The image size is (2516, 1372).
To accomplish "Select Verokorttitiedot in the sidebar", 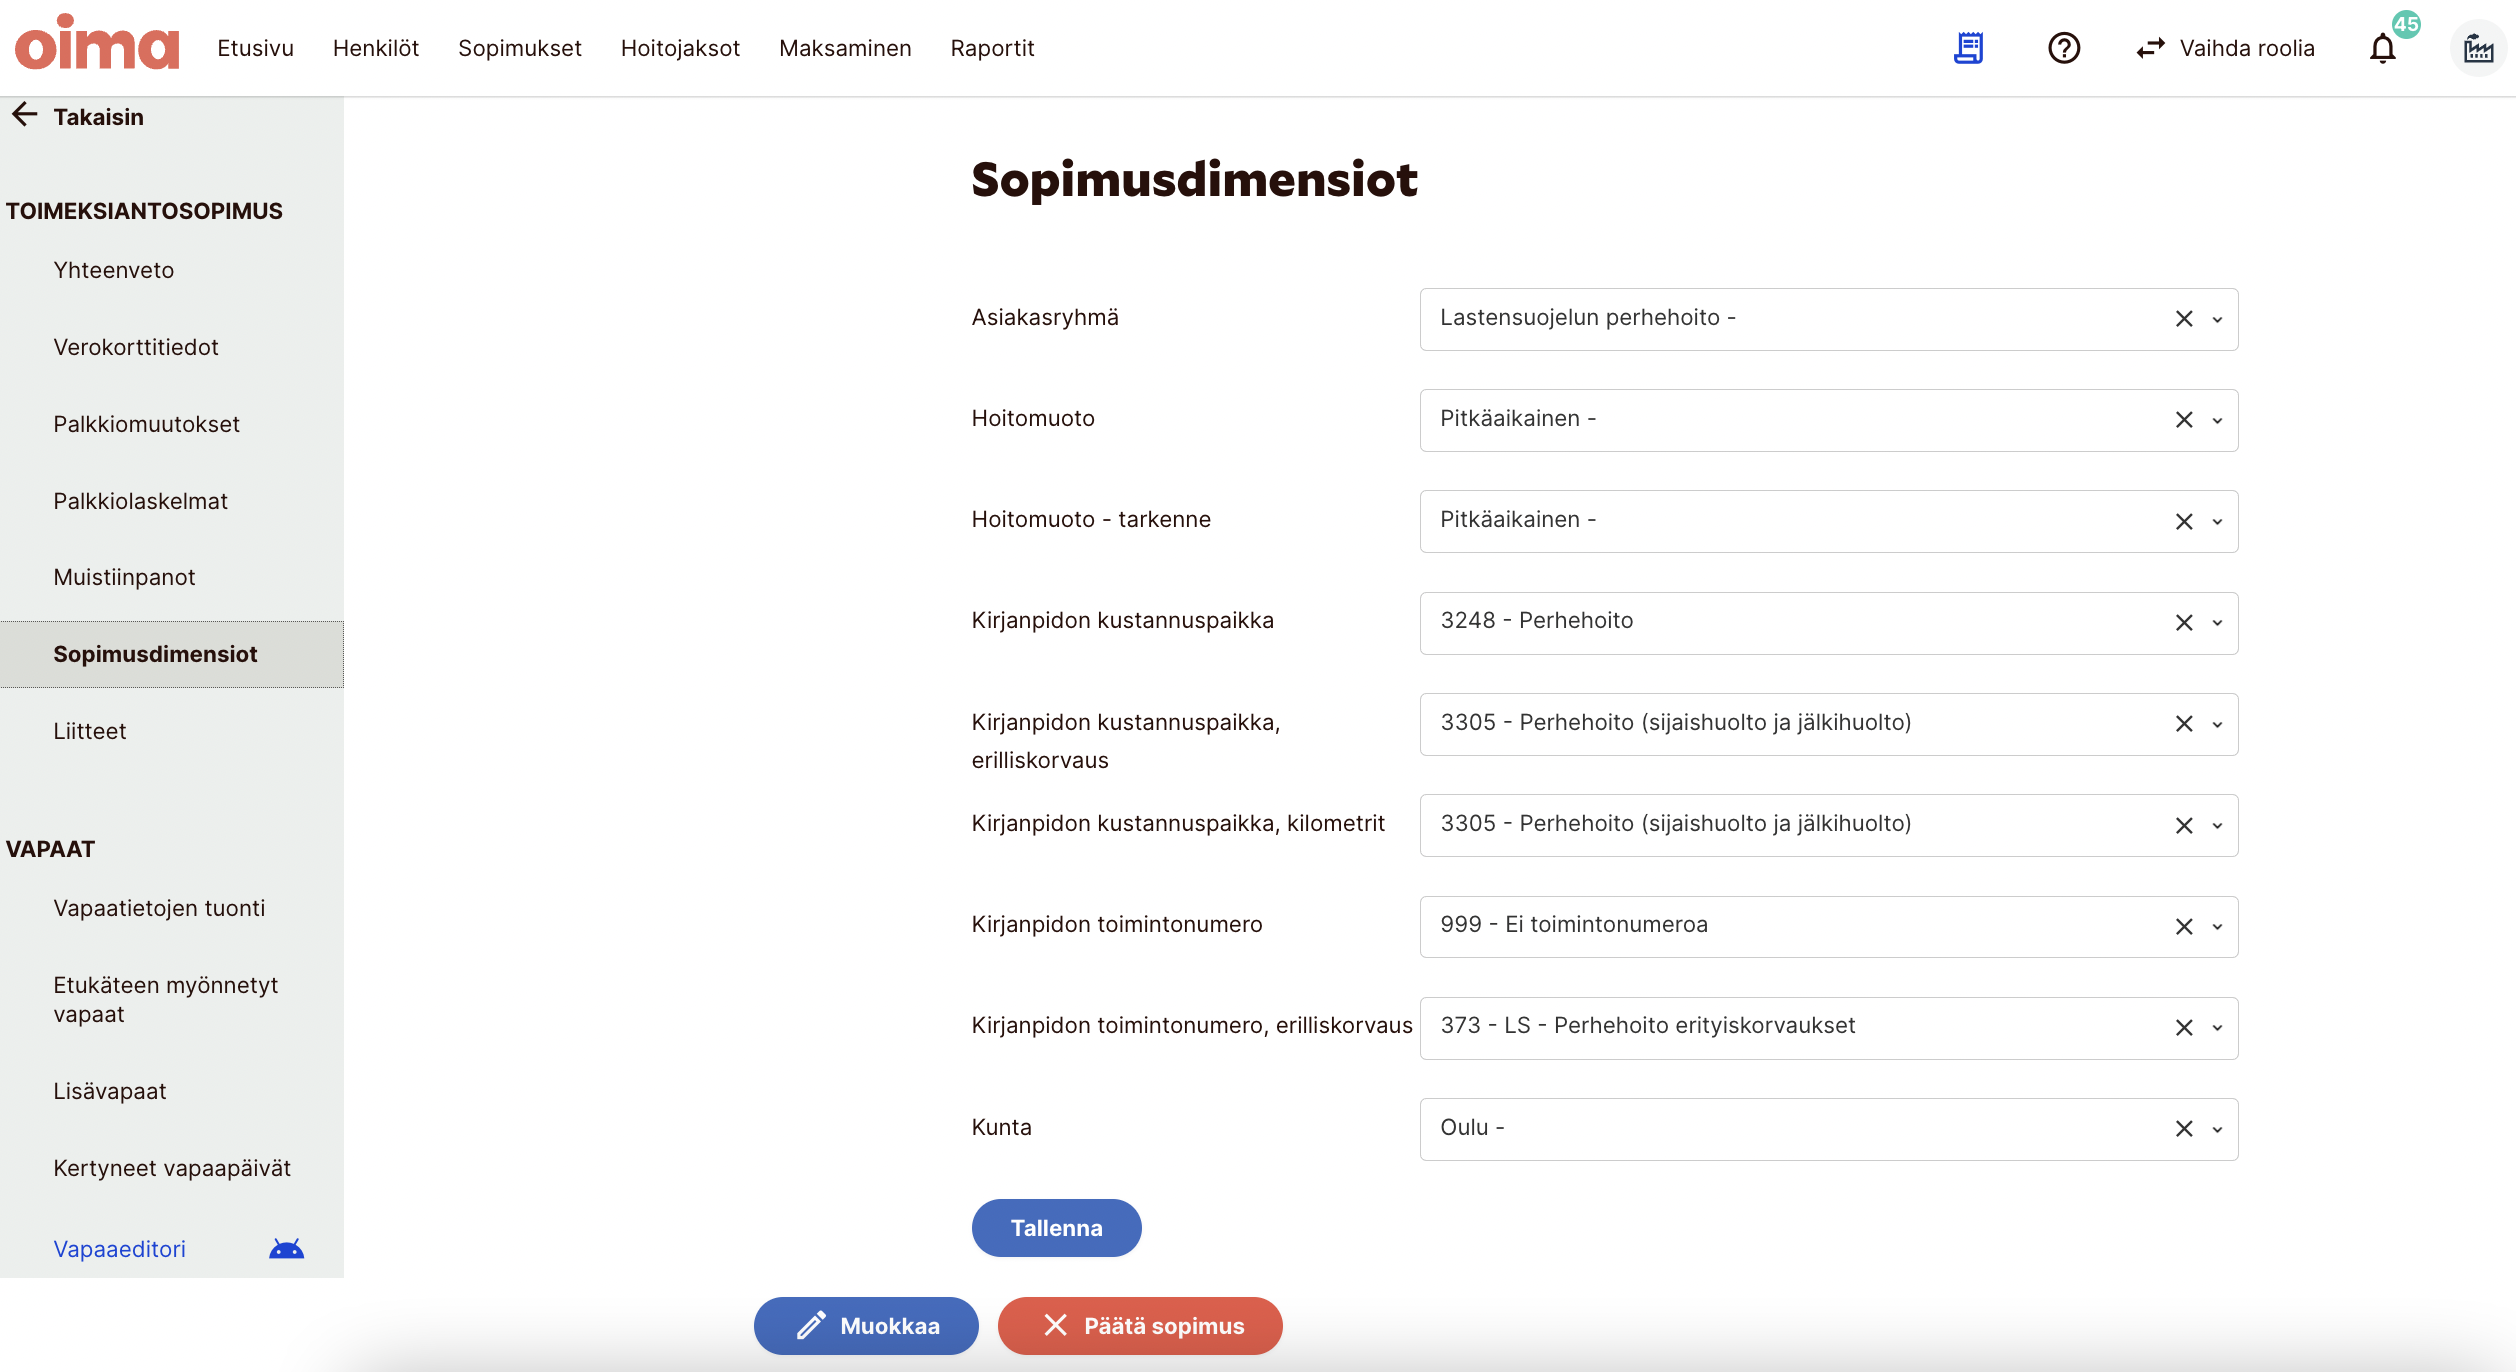I will click(x=136, y=347).
